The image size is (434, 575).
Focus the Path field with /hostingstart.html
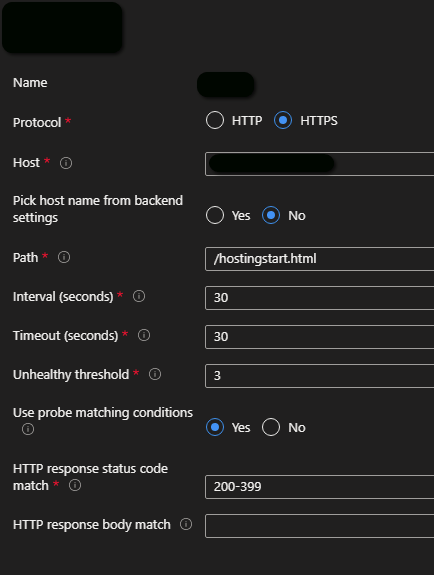tap(320, 259)
